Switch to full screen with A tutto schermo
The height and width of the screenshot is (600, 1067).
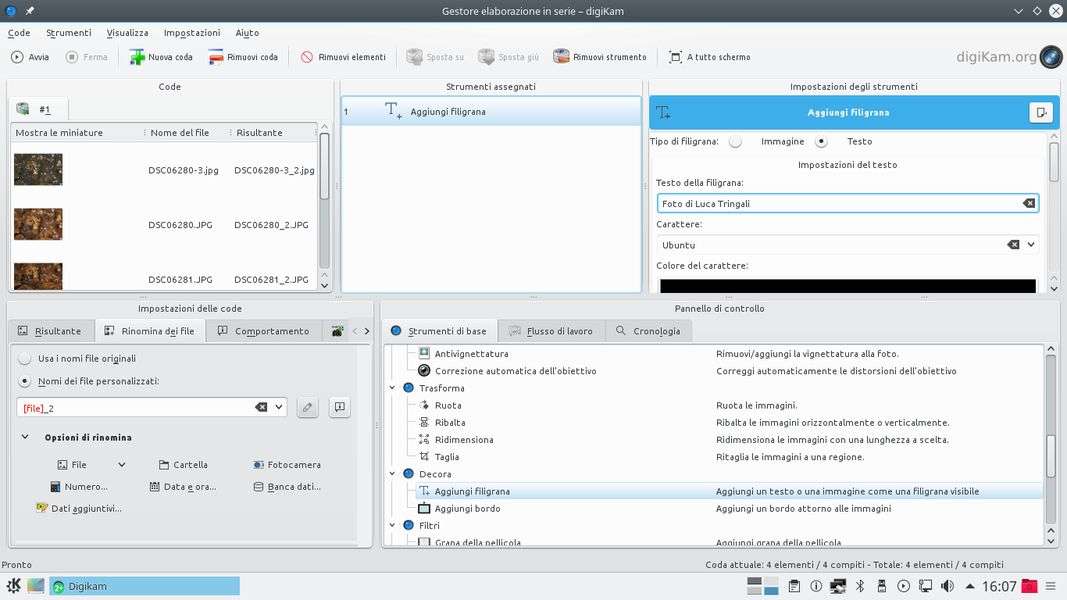pos(709,57)
